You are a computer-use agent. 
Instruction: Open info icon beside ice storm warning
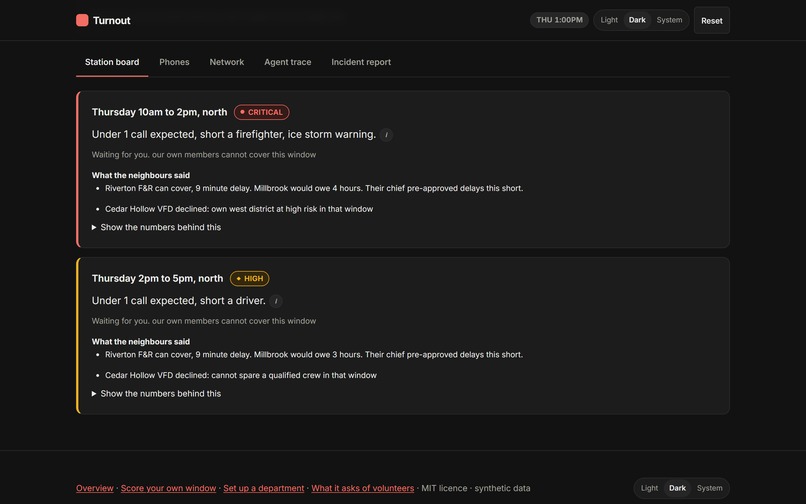tap(387, 135)
